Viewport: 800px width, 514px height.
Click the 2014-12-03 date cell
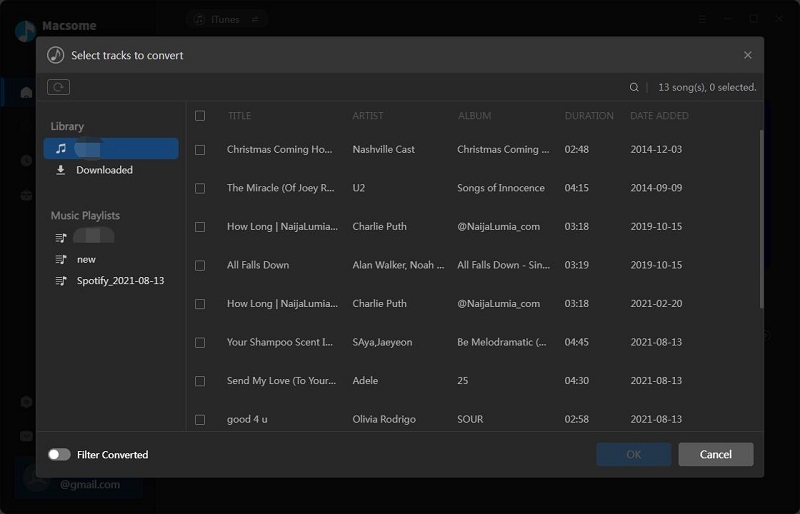(x=656, y=150)
